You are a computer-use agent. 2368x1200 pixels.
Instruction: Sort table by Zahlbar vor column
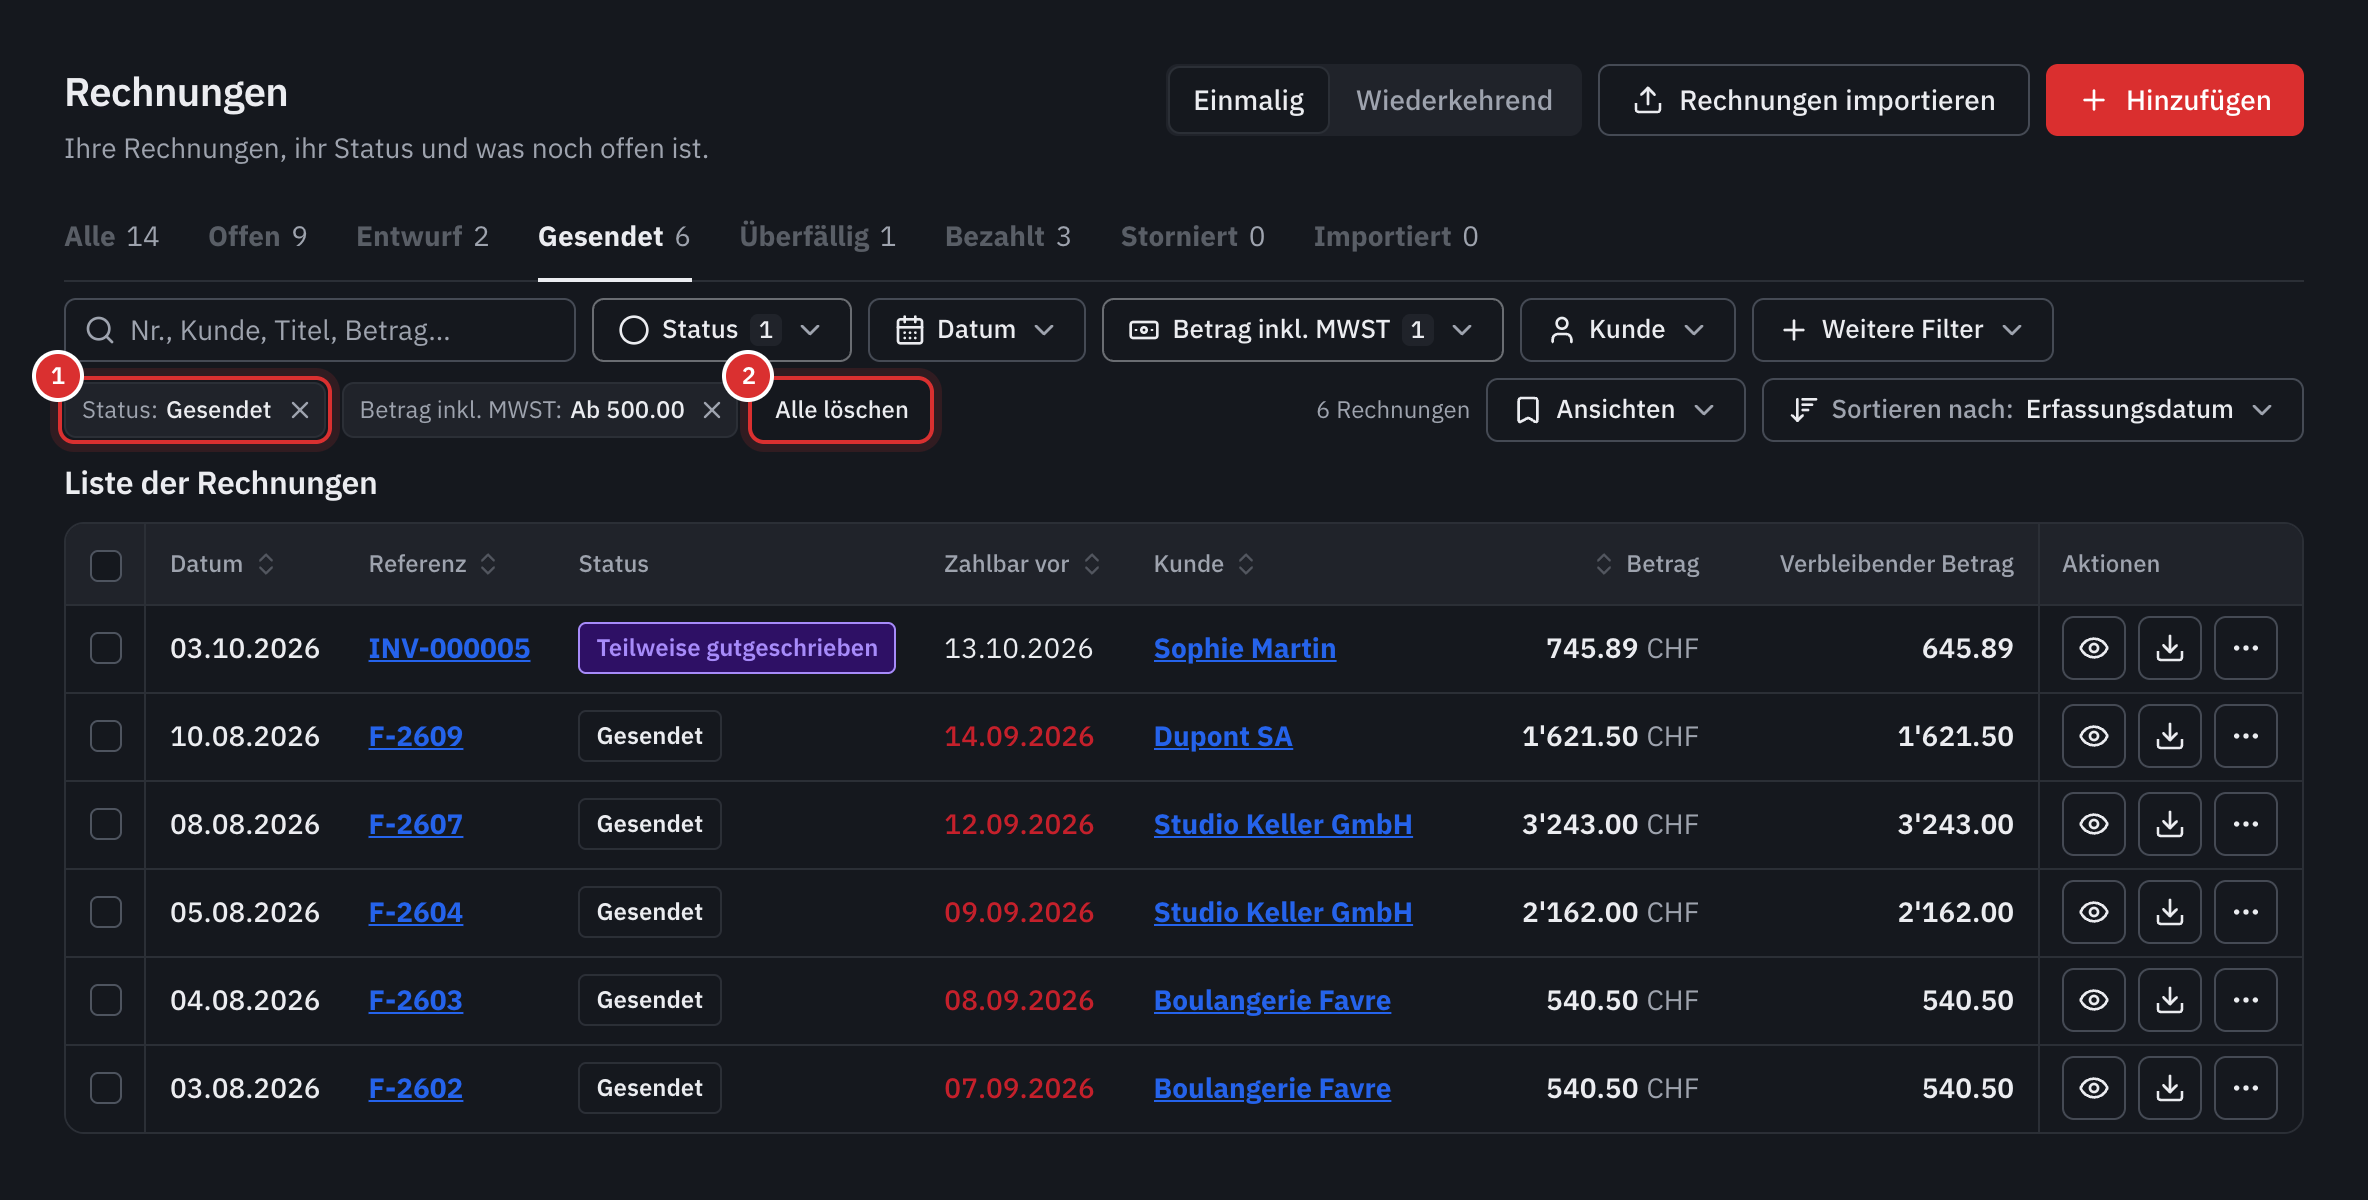click(x=1021, y=564)
